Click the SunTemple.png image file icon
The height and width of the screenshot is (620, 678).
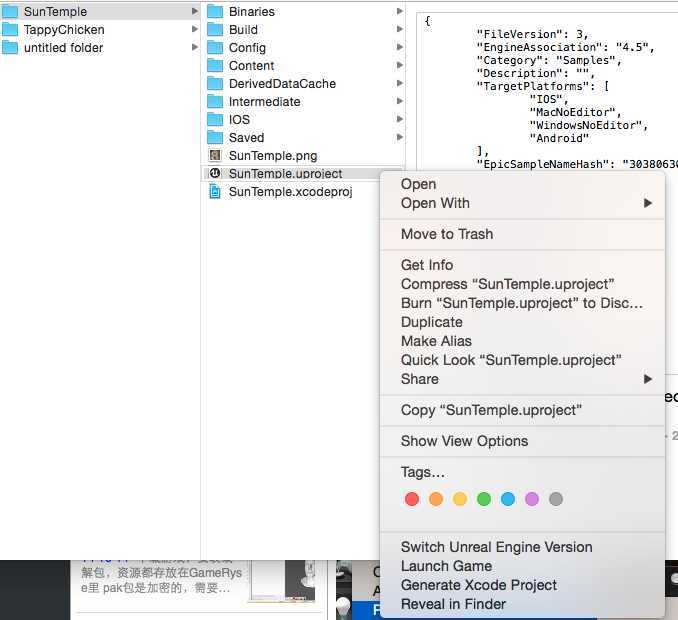(x=215, y=155)
